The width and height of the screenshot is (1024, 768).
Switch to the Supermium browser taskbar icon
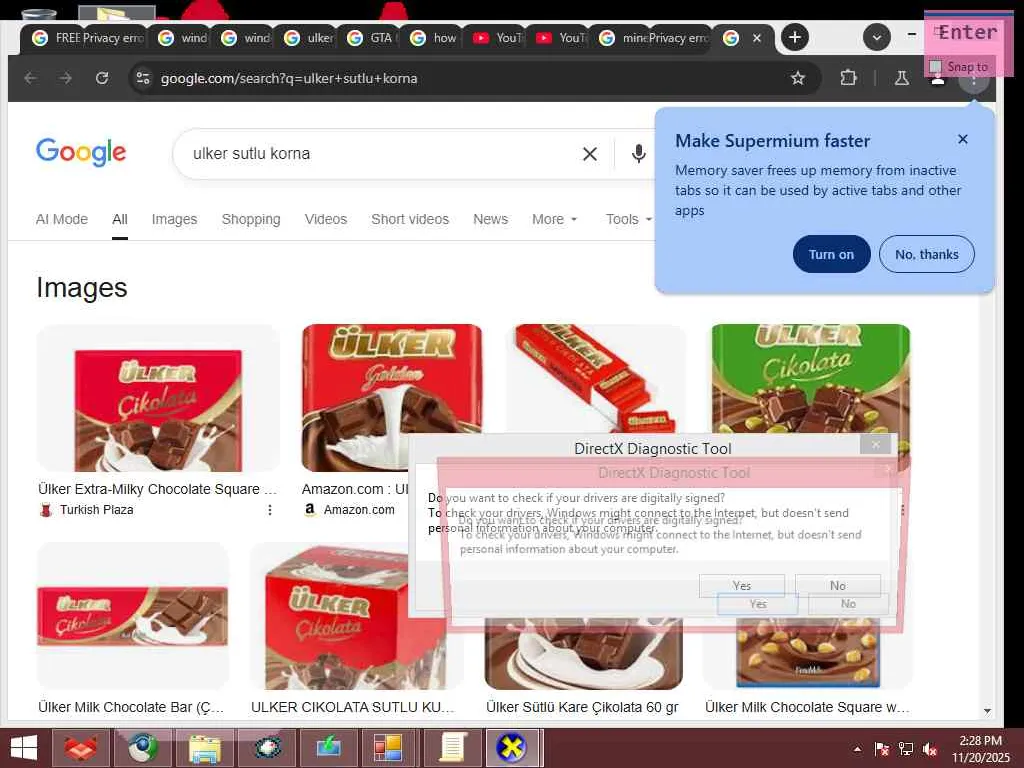pos(143,748)
